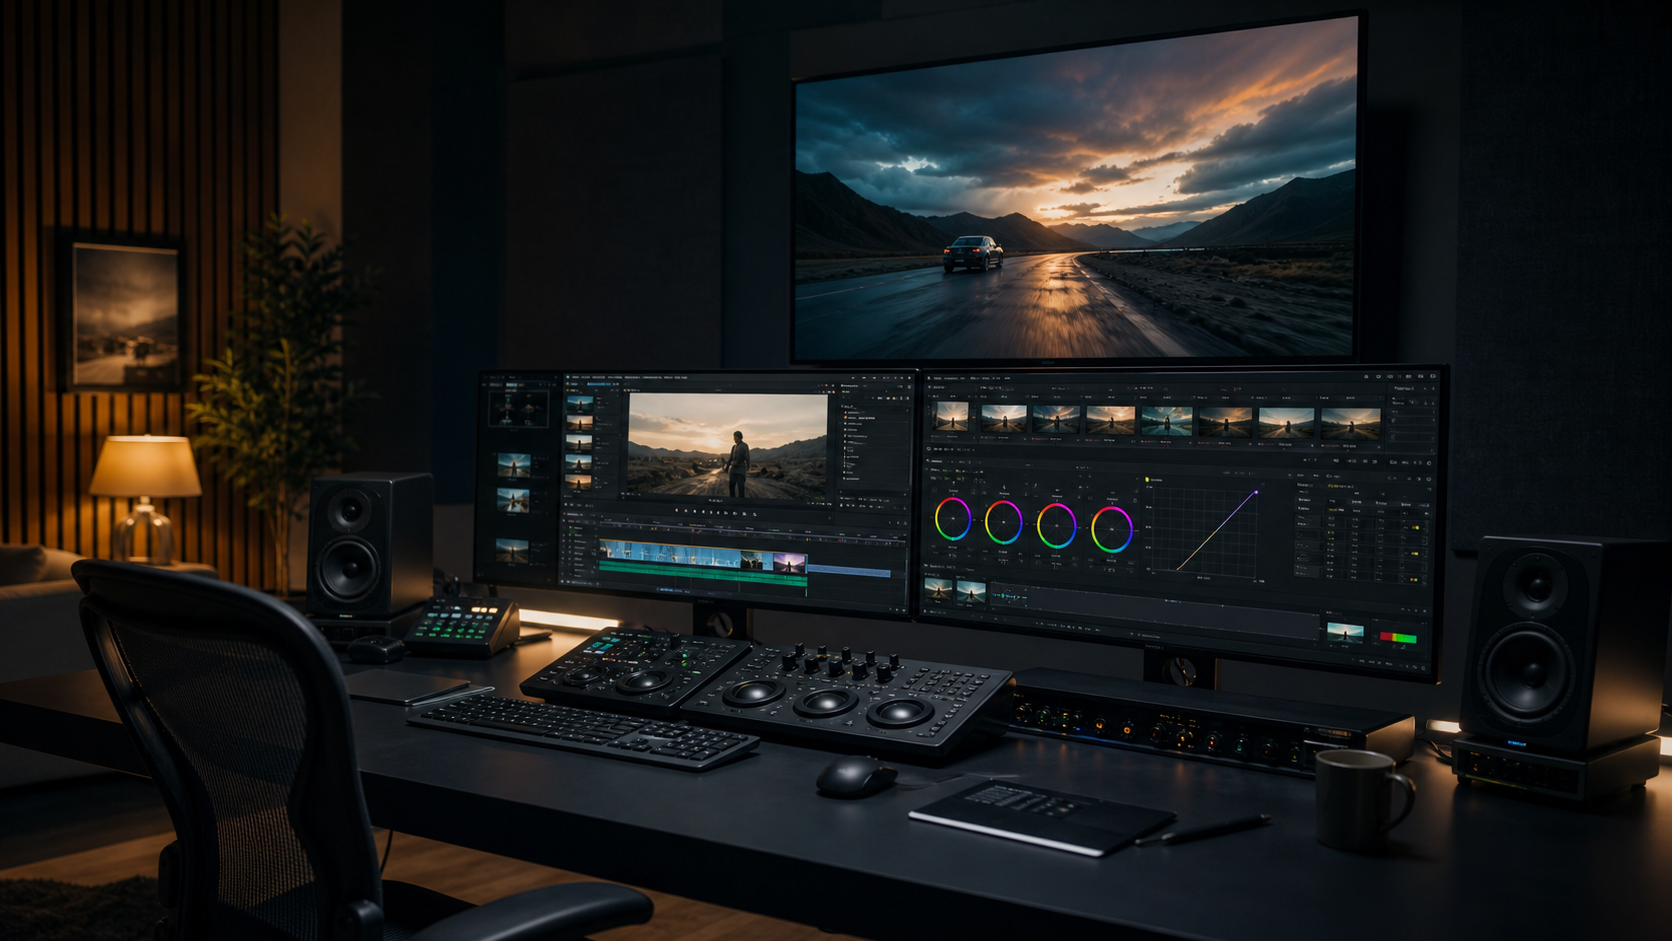Select the green audio track clip on the timeline
Viewport: 1672px width, 941px height.
click(x=702, y=573)
